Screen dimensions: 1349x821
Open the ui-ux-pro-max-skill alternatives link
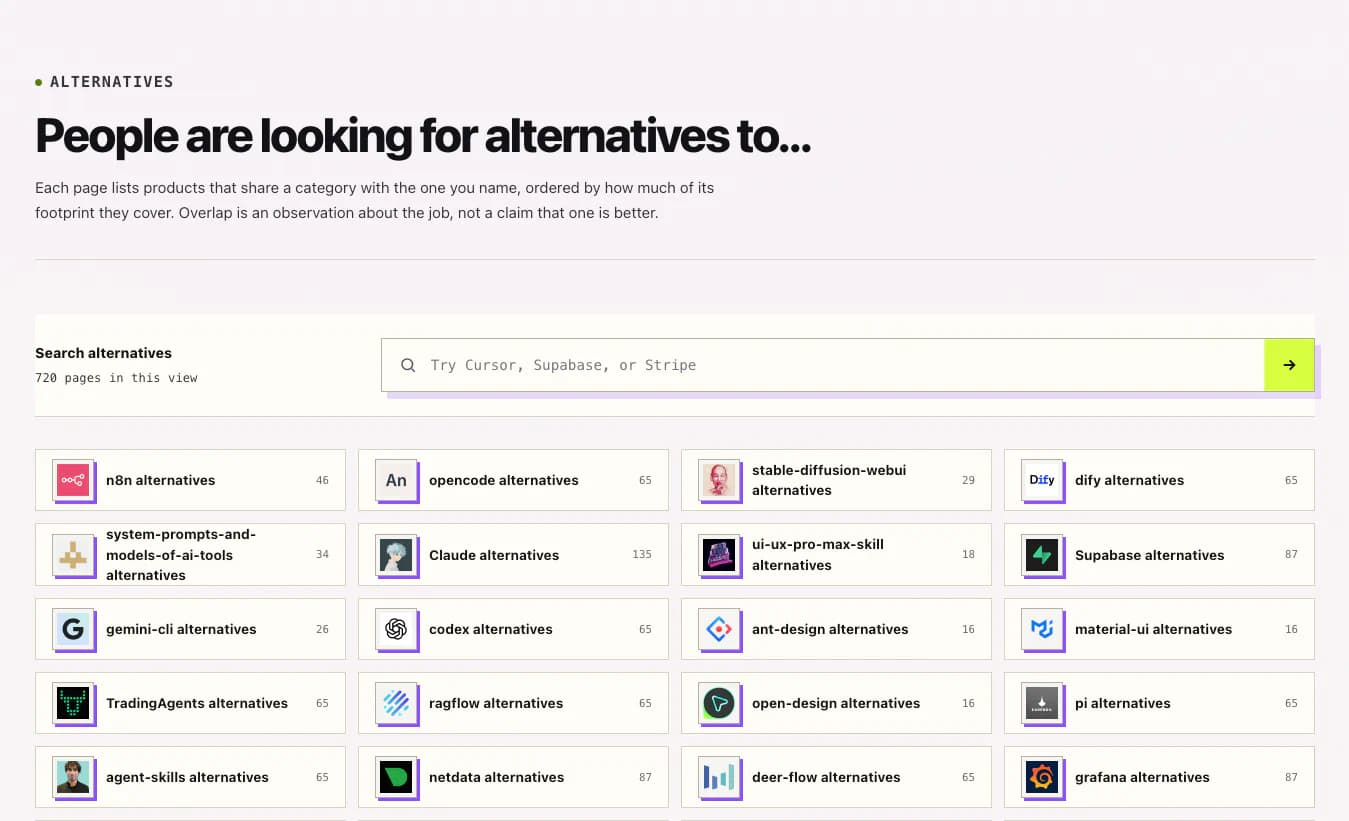click(x=836, y=555)
